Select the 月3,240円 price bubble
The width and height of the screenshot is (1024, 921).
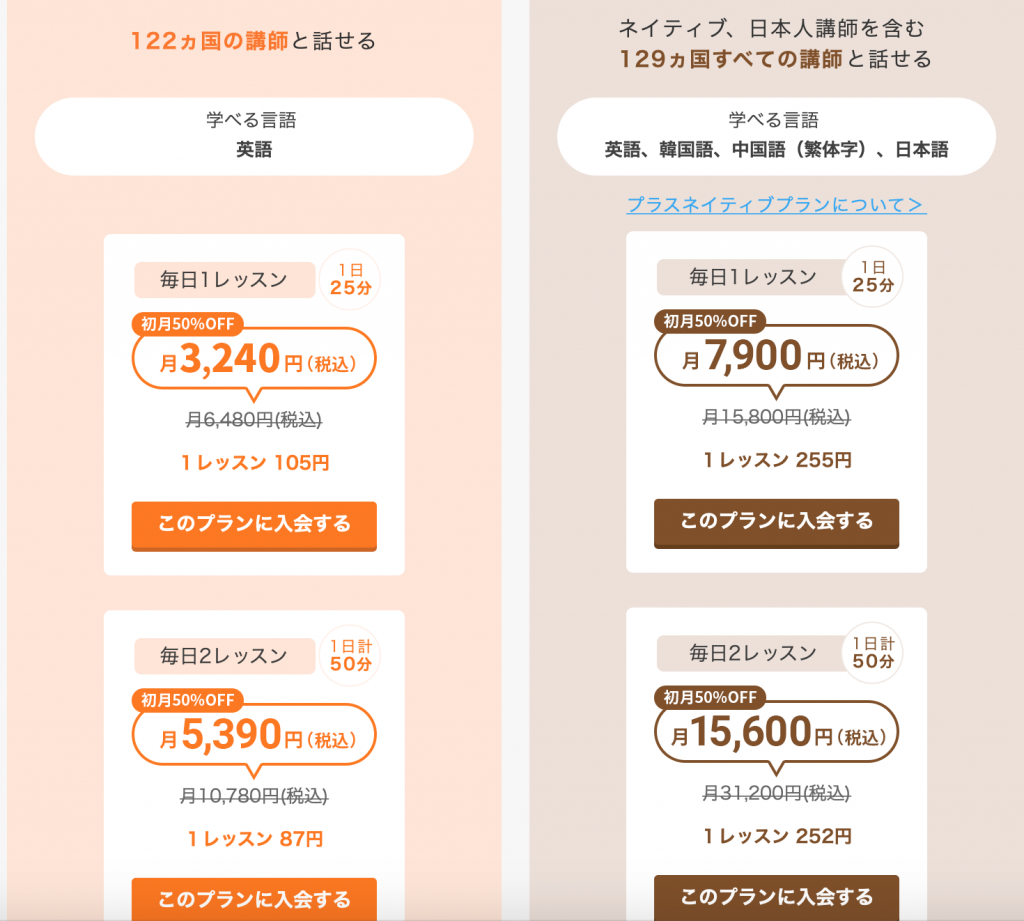(254, 360)
